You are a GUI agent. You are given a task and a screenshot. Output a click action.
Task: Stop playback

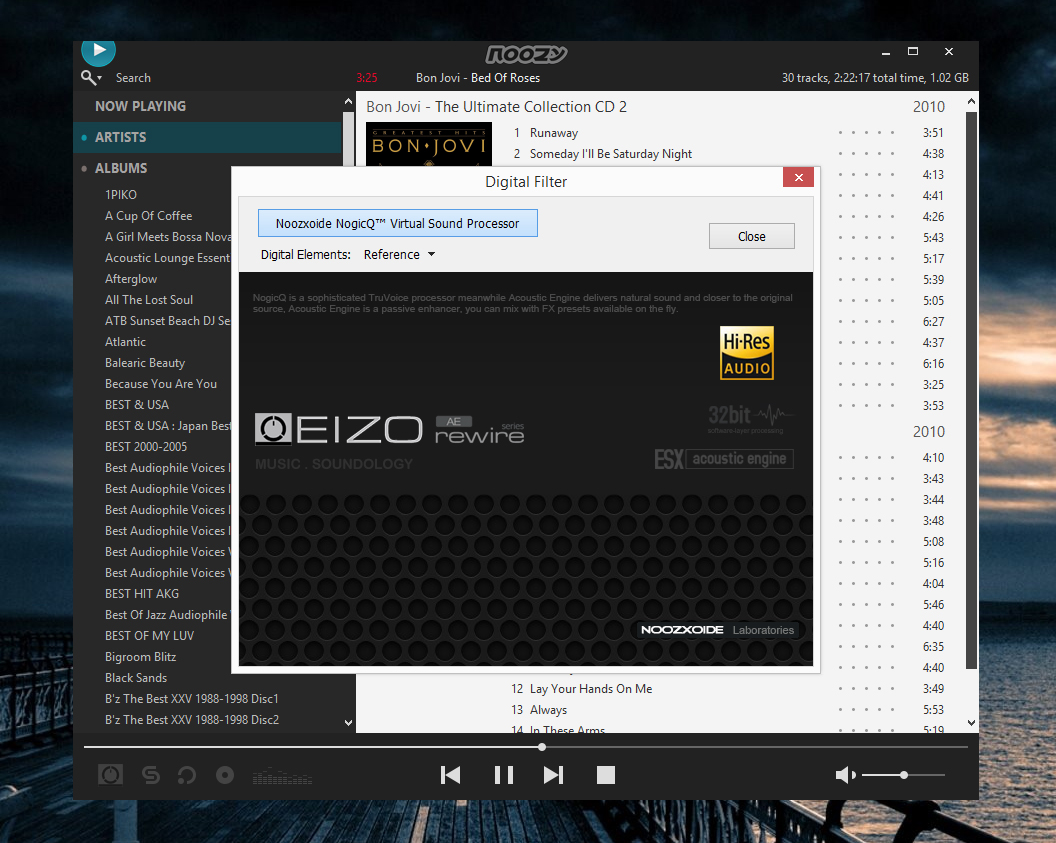tap(606, 775)
